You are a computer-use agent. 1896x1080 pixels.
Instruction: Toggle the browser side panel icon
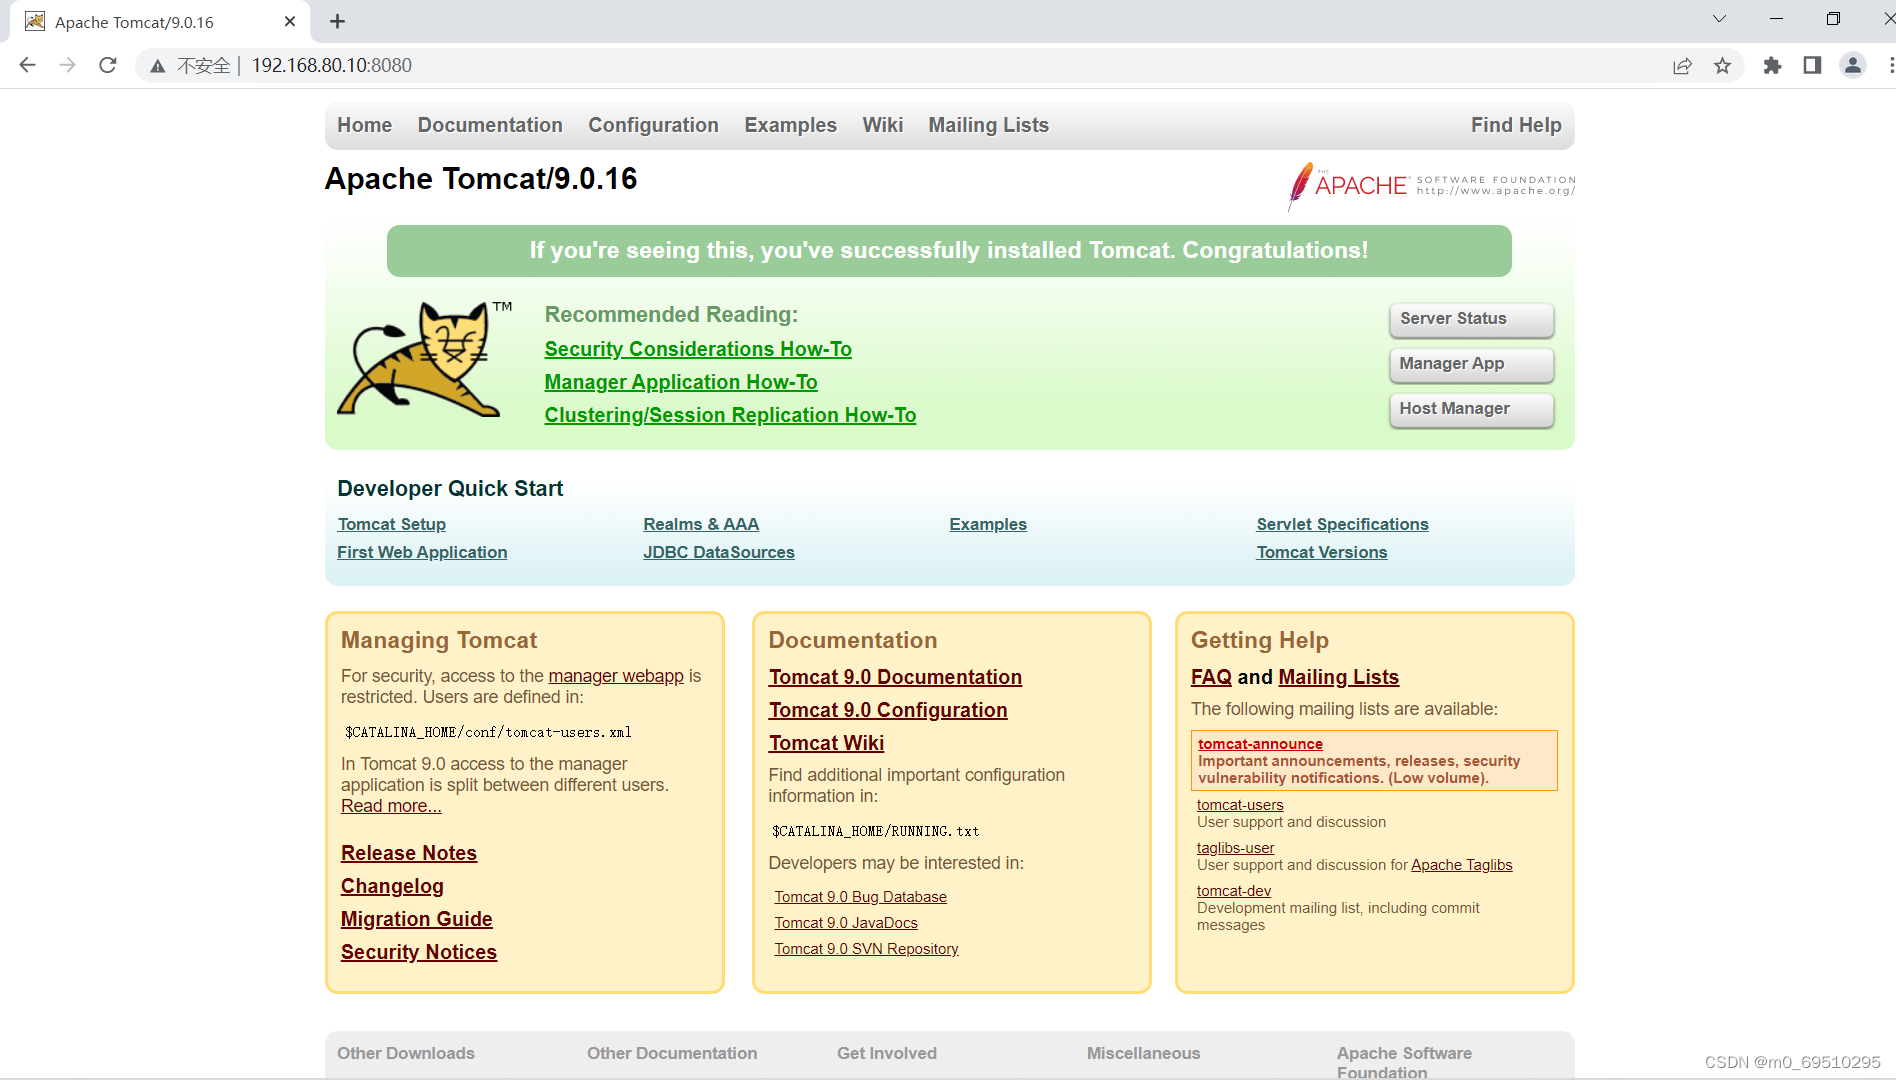click(1812, 66)
